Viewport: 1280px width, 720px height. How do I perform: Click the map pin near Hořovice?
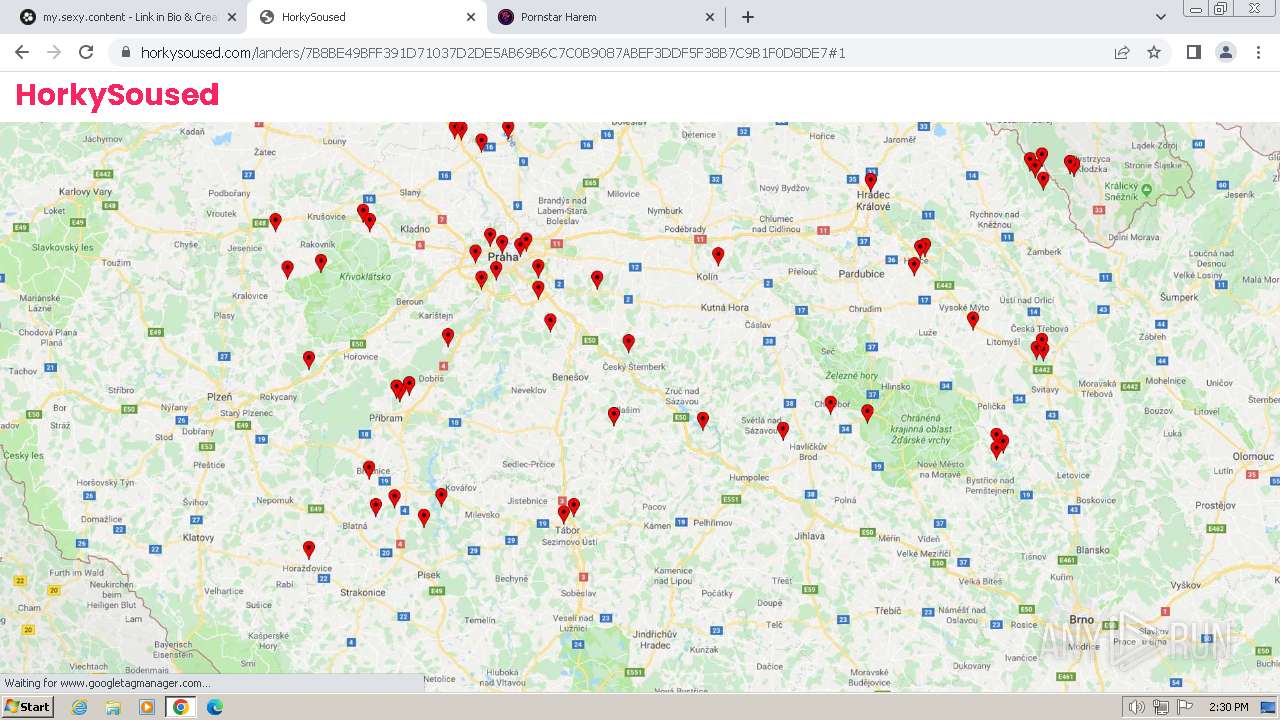tap(309, 361)
